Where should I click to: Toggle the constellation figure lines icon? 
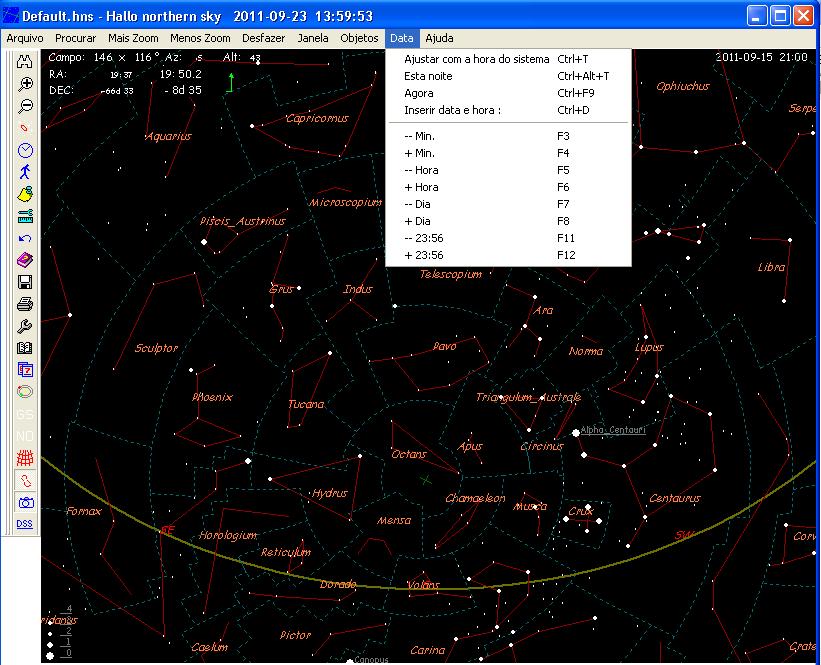tap(25, 480)
